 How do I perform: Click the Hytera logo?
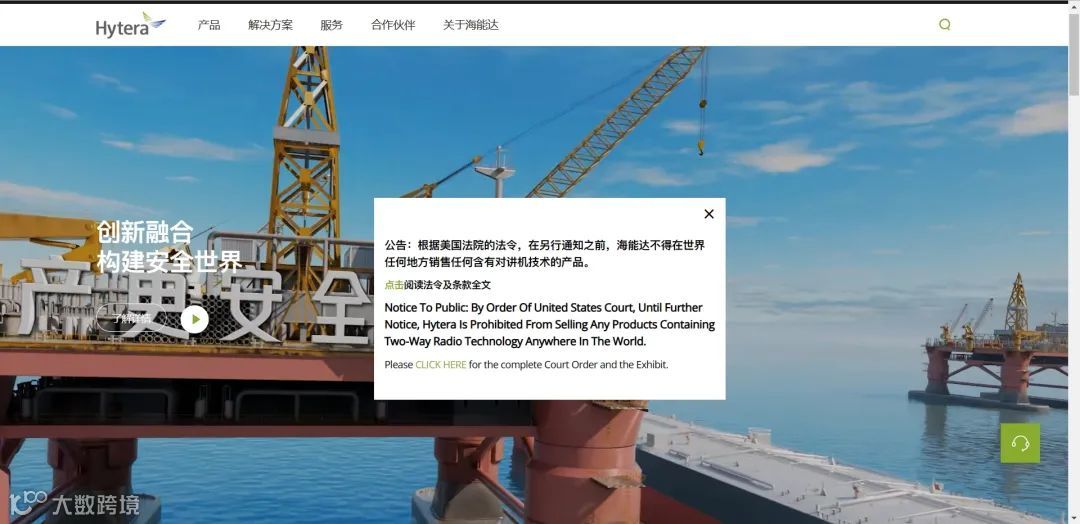point(131,25)
